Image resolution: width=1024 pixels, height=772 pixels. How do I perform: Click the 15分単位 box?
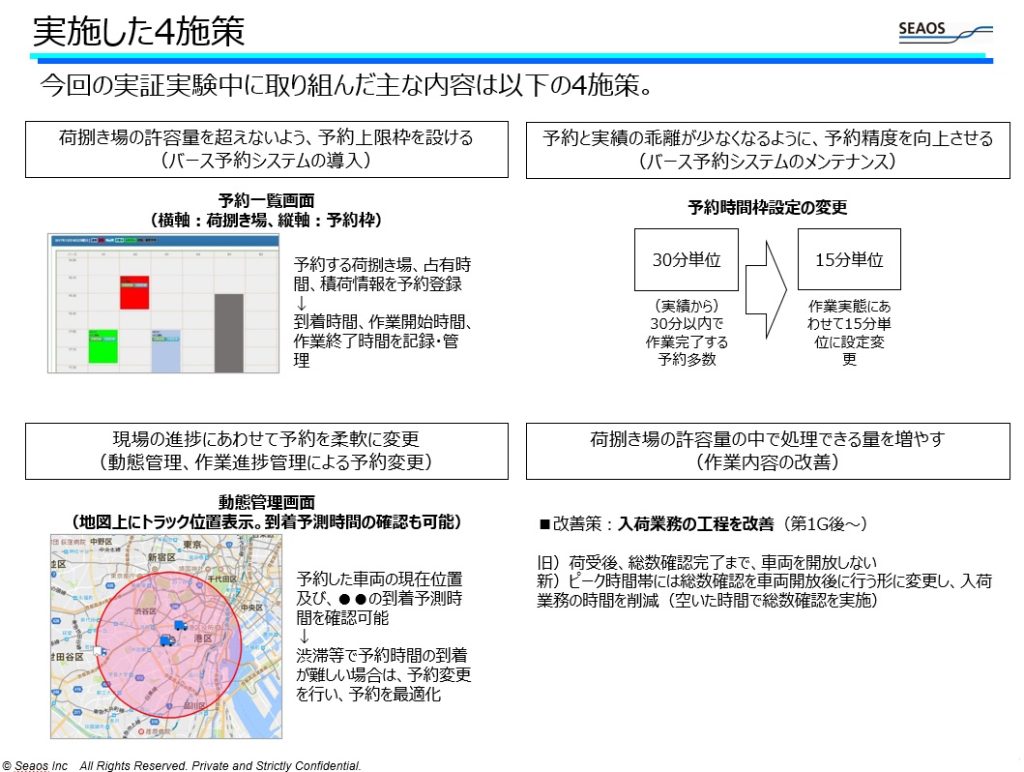[x=849, y=260]
